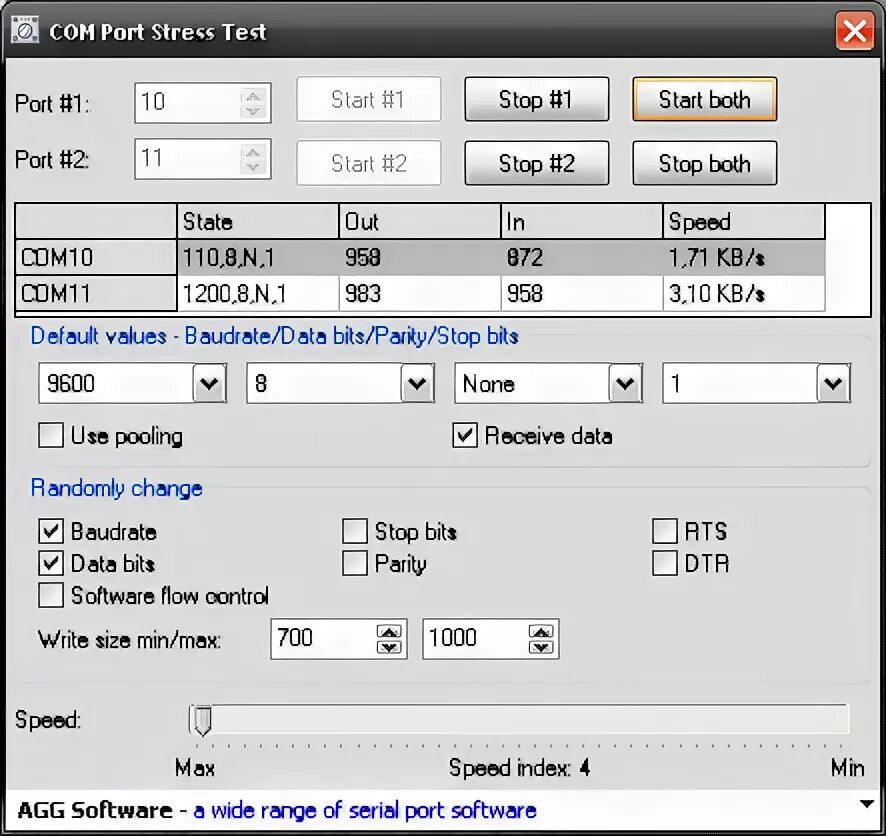886x836 pixels.
Task: Increase Port #1 with the up arrow
Action: click(x=253, y=95)
